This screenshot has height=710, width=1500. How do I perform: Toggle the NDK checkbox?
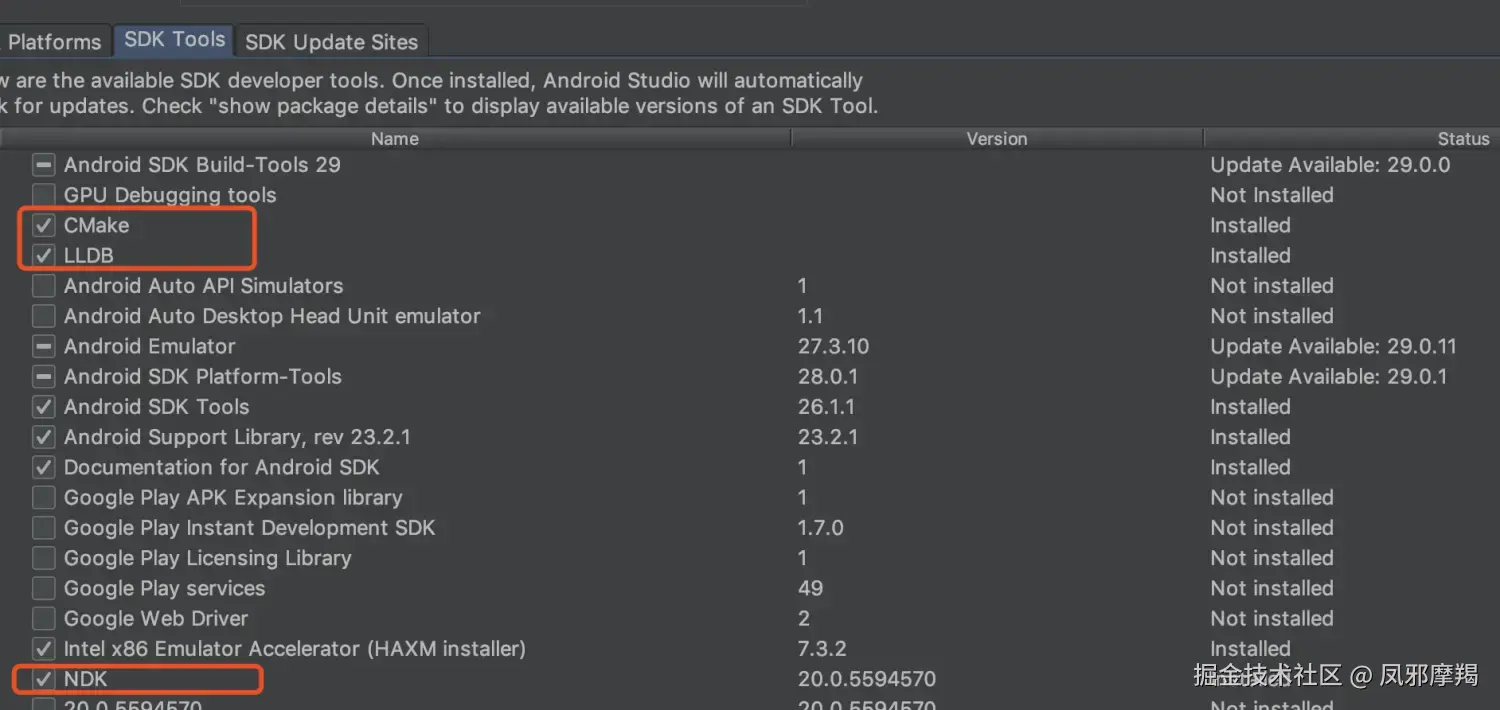[43, 679]
